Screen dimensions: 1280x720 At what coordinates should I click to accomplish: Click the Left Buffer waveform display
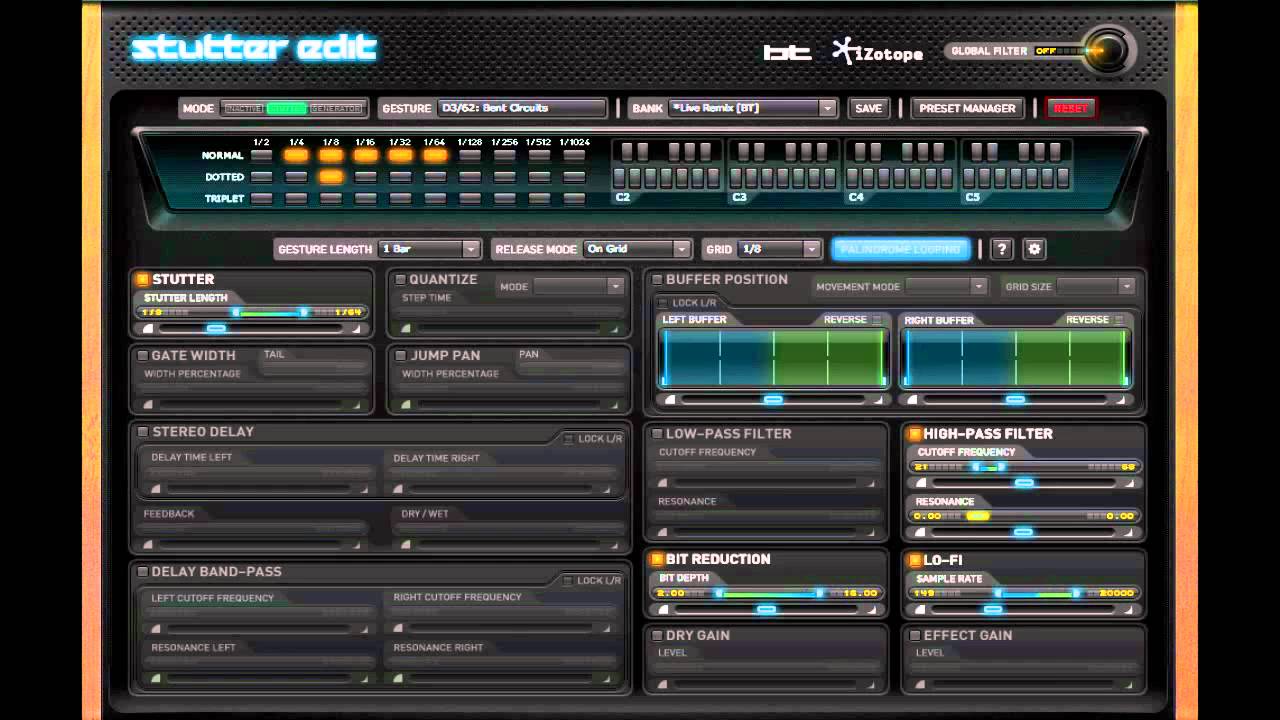click(773, 357)
